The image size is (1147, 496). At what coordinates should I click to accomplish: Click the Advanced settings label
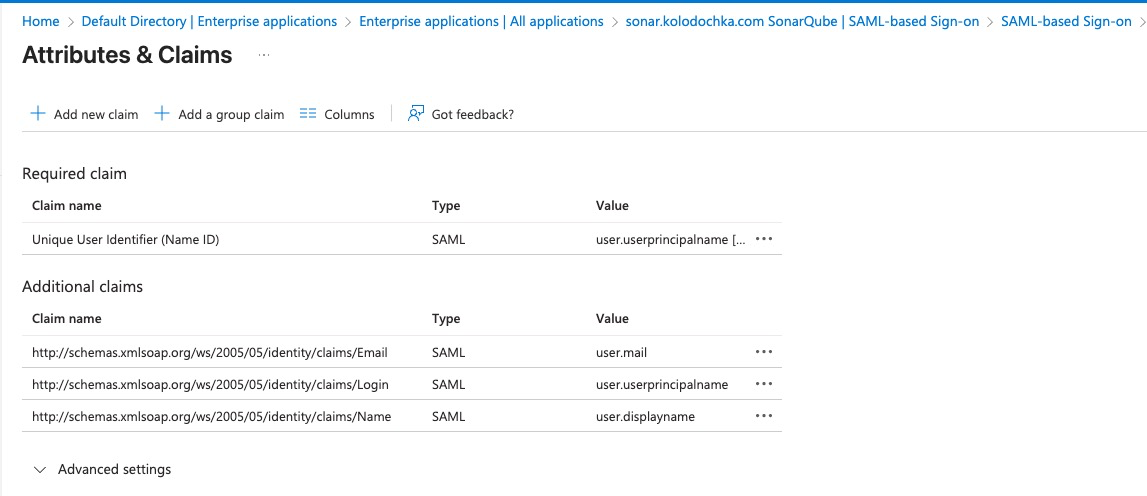[x=114, y=469]
